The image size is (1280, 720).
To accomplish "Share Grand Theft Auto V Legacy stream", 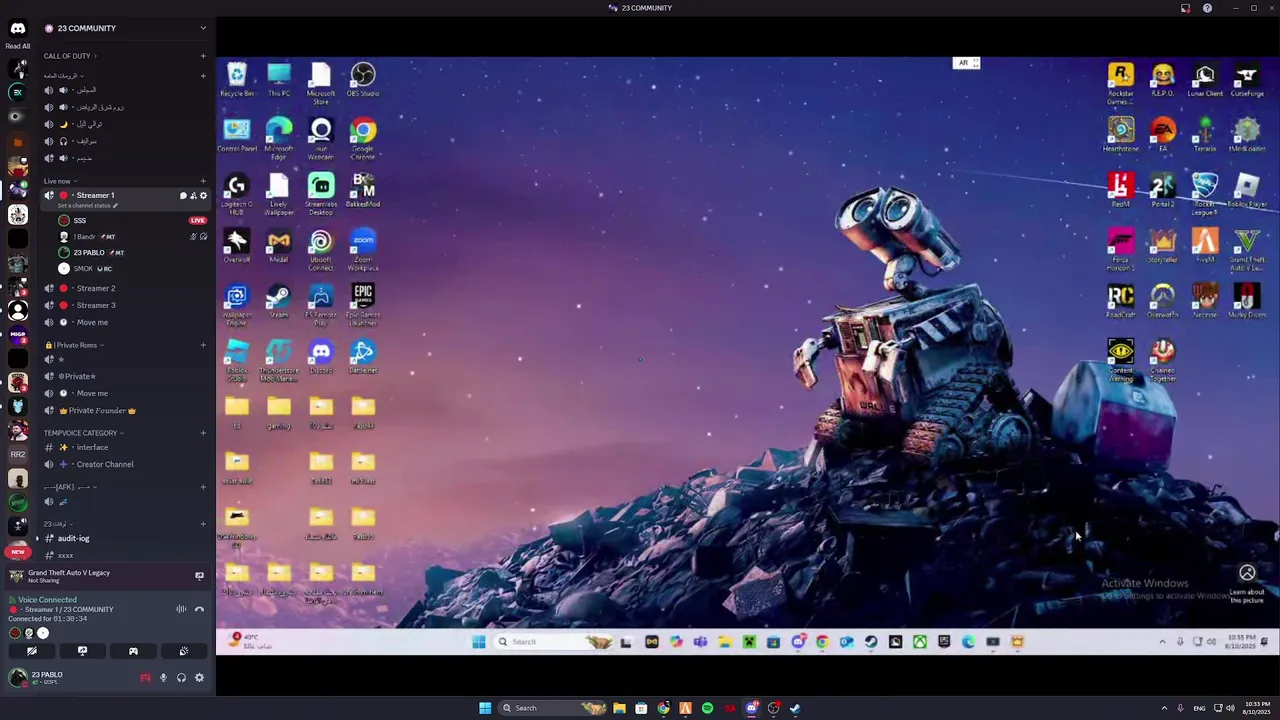I will click(x=199, y=576).
